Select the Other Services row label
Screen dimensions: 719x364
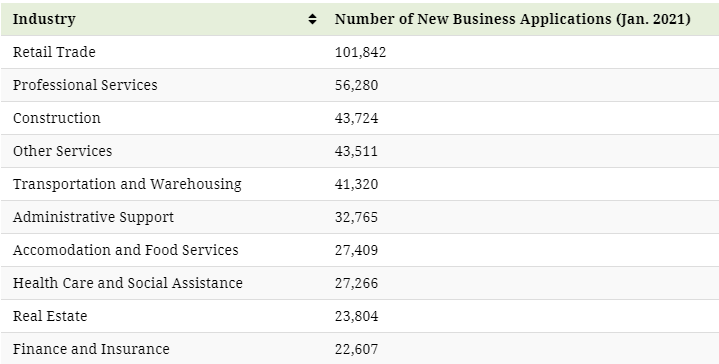pyautogui.click(x=62, y=151)
